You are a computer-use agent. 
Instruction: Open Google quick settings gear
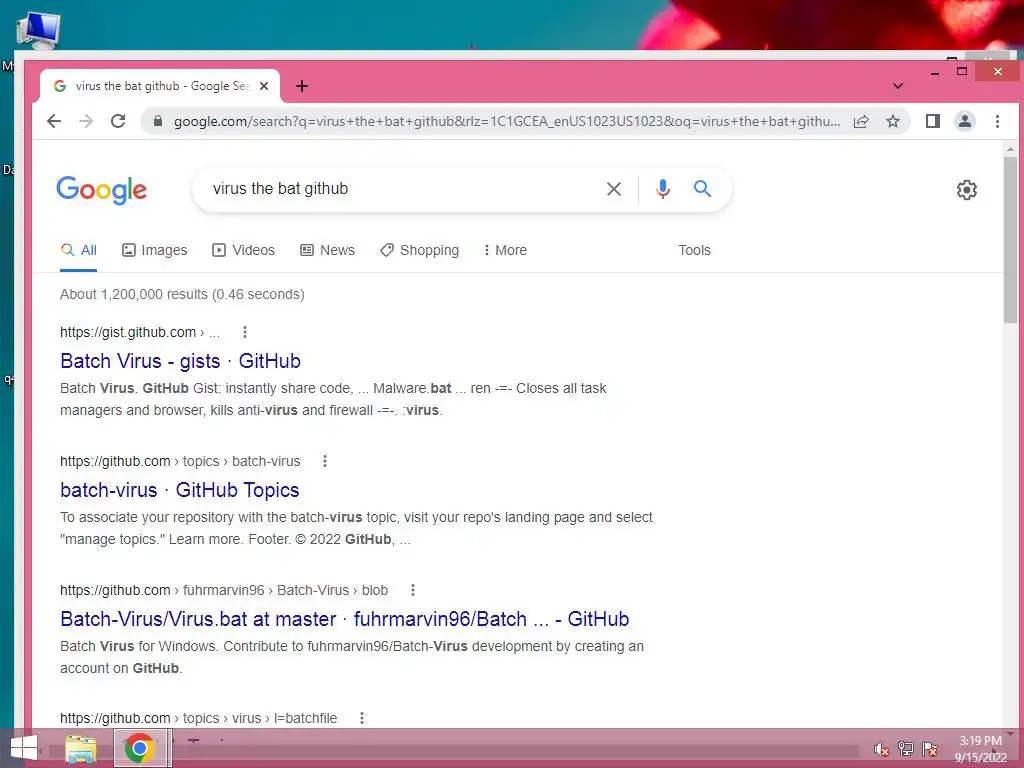pyautogui.click(x=967, y=190)
